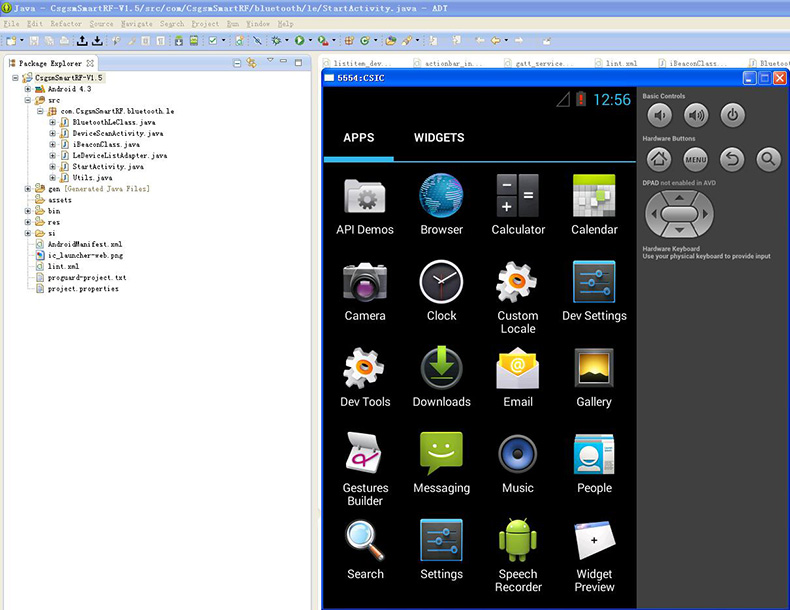The image size is (790, 610).
Task: Launch Speech Recorder app
Action: tap(518, 556)
